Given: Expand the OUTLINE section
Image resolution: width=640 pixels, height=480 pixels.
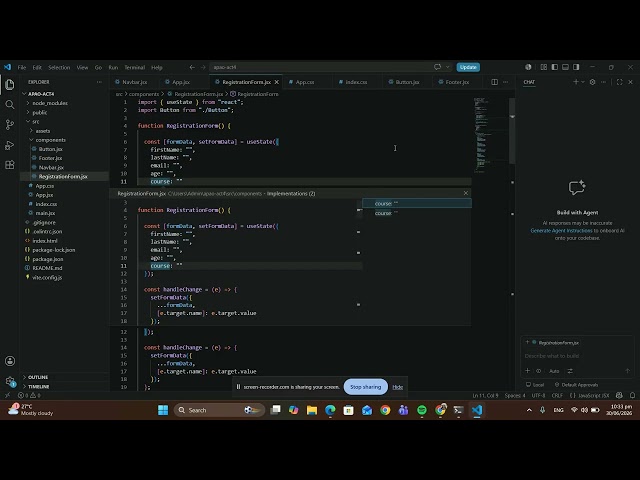Looking at the screenshot, I should [x=38, y=377].
